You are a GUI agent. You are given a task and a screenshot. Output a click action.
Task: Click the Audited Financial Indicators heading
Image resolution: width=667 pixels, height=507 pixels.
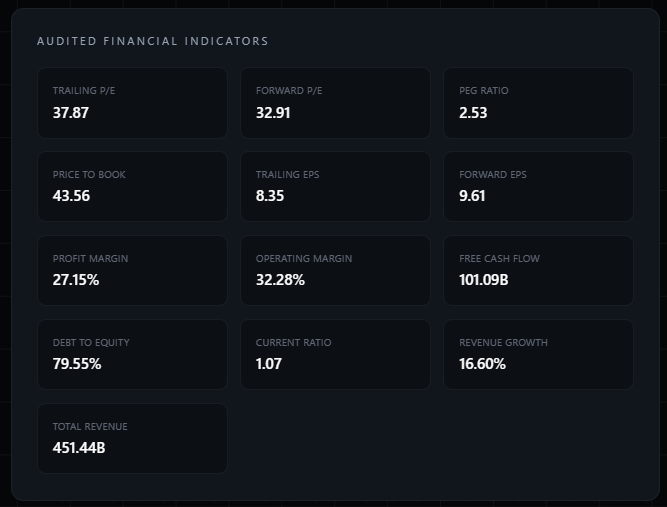[x=153, y=41]
